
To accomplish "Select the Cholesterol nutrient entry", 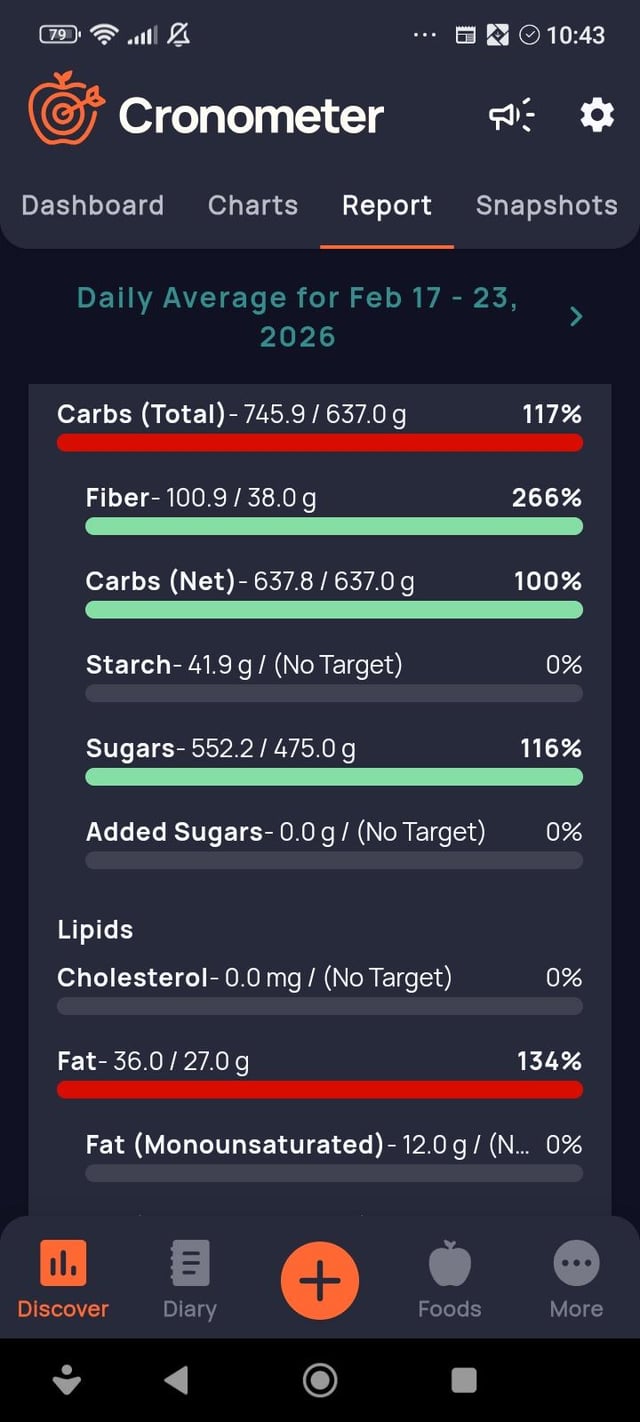I will click(254, 977).
